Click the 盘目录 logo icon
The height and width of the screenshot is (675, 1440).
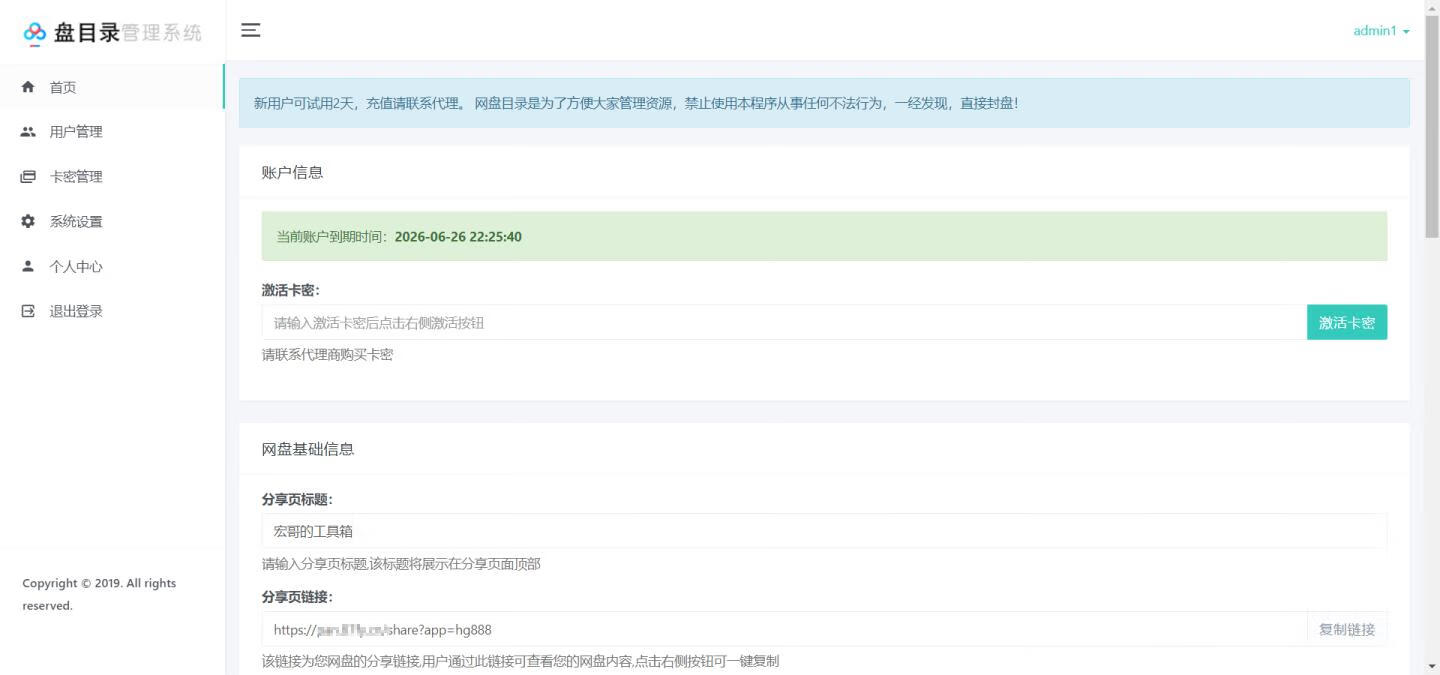pos(35,31)
